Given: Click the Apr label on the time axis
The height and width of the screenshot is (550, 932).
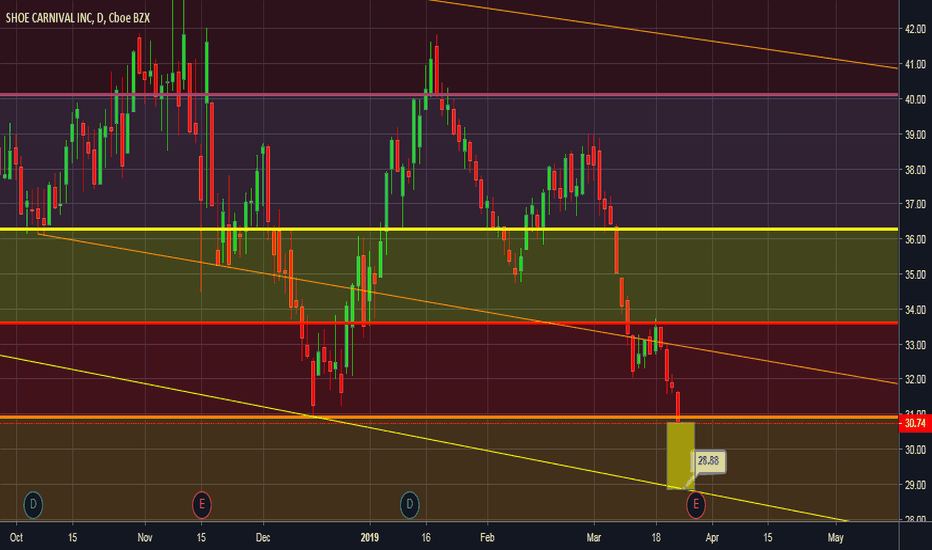Looking at the screenshot, I should pyautogui.click(x=712, y=538).
